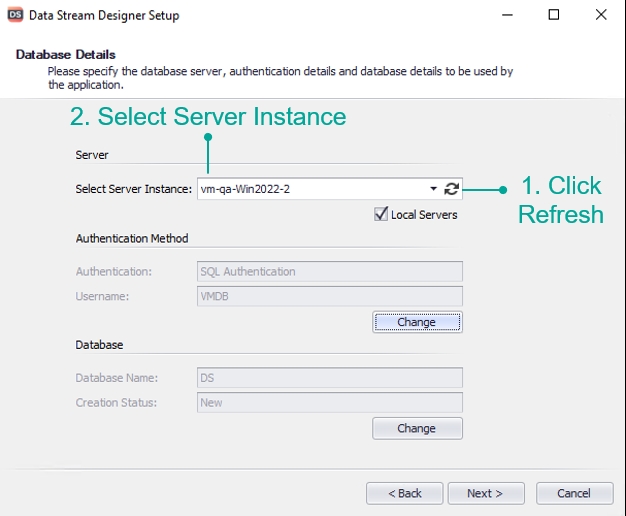Go to the next setup step
Image resolution: width=626 pixels, height=516 pixels.
[486, 493]
